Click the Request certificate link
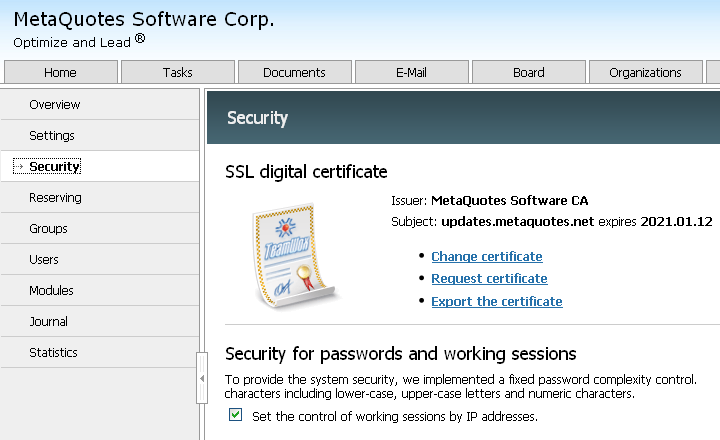The height and width of the screenshot is (440, 720). (489, 278)
